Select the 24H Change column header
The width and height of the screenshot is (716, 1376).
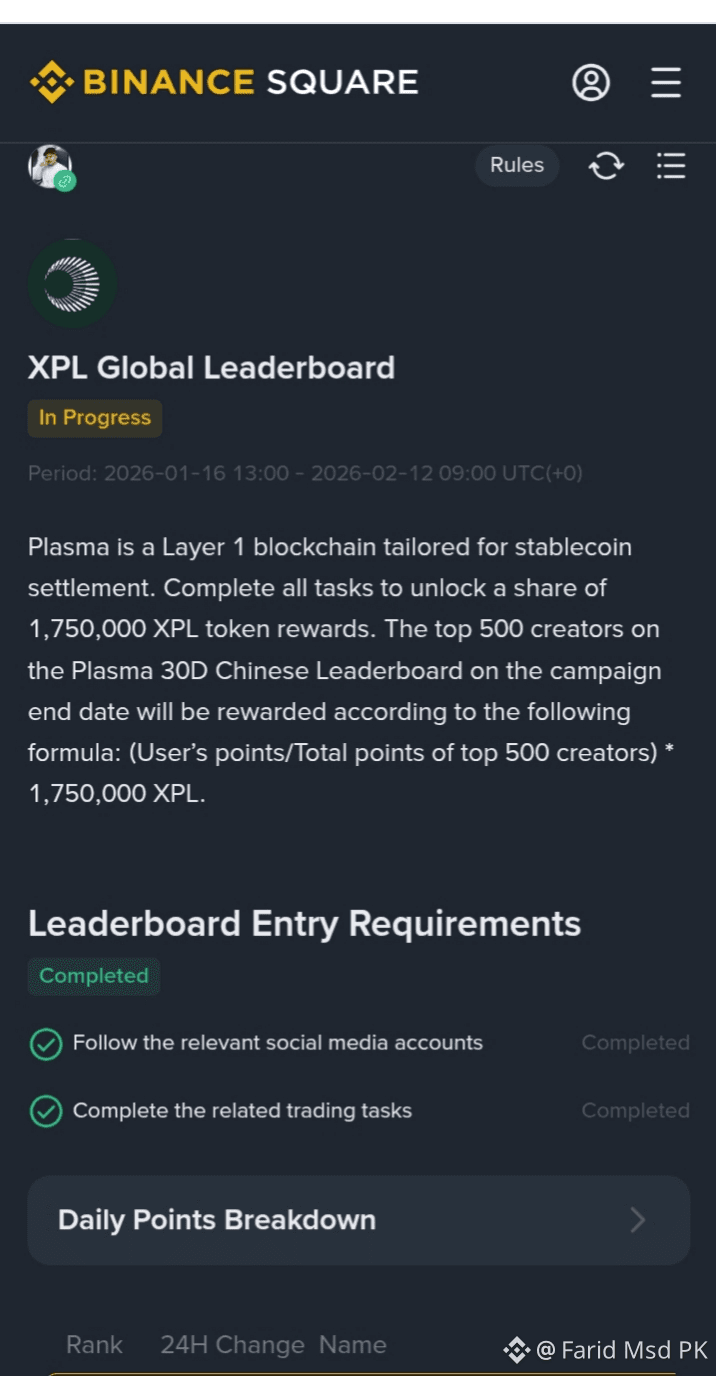click(x=232, y=1345)
